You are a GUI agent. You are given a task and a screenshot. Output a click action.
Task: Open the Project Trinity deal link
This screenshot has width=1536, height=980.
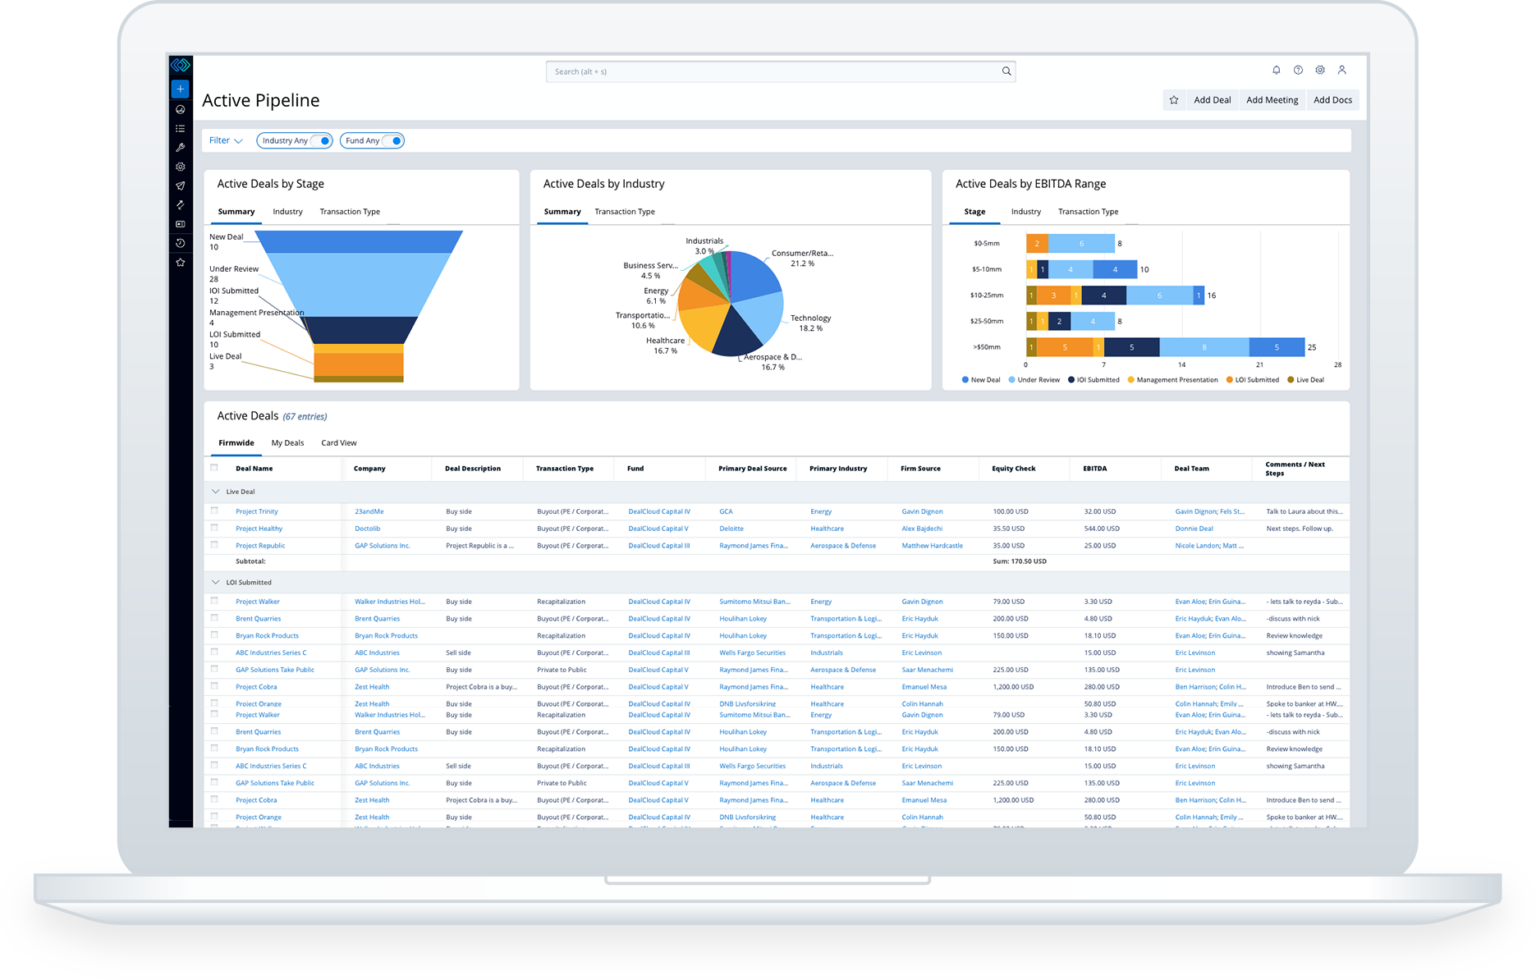click(x=257, y=511)
